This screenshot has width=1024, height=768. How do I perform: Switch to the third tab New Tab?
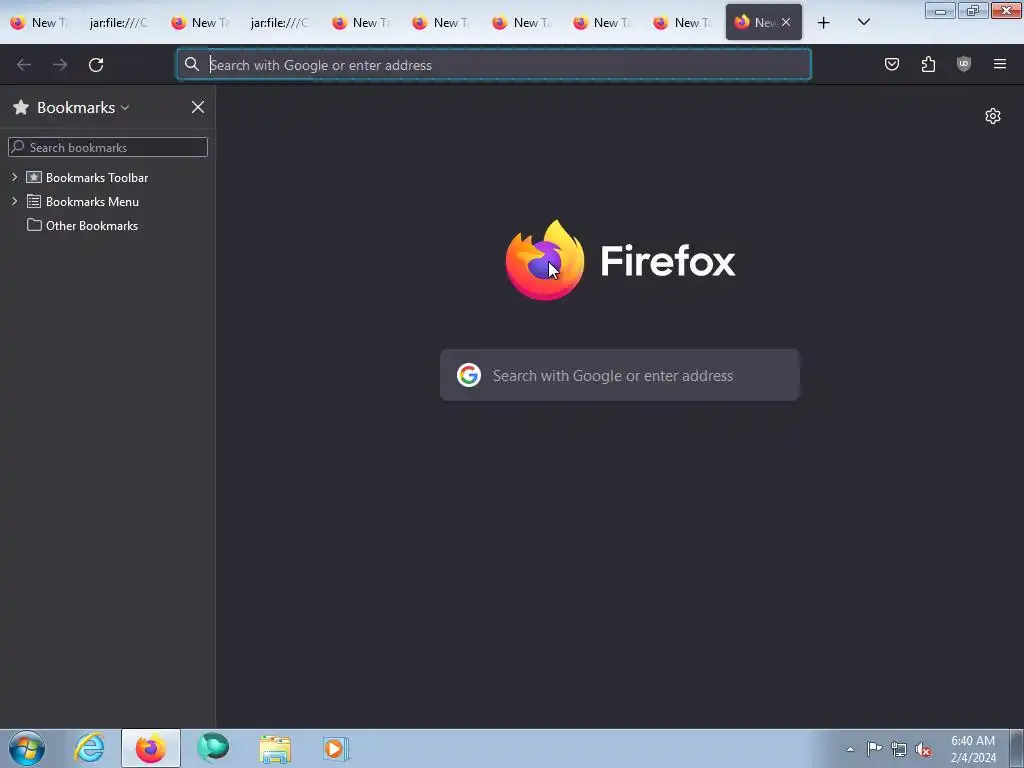coord(200,22)
